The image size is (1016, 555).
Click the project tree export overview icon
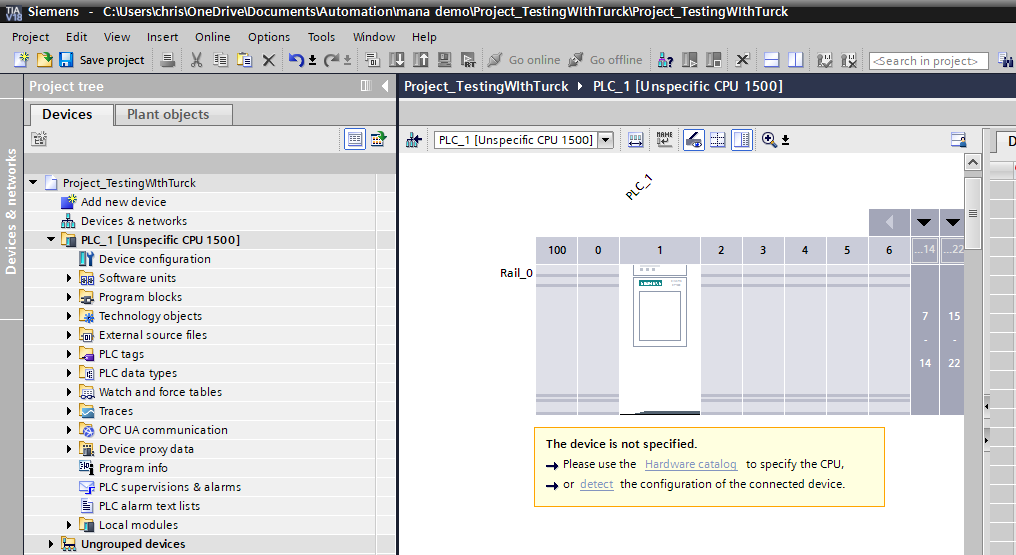click(378, 139)
